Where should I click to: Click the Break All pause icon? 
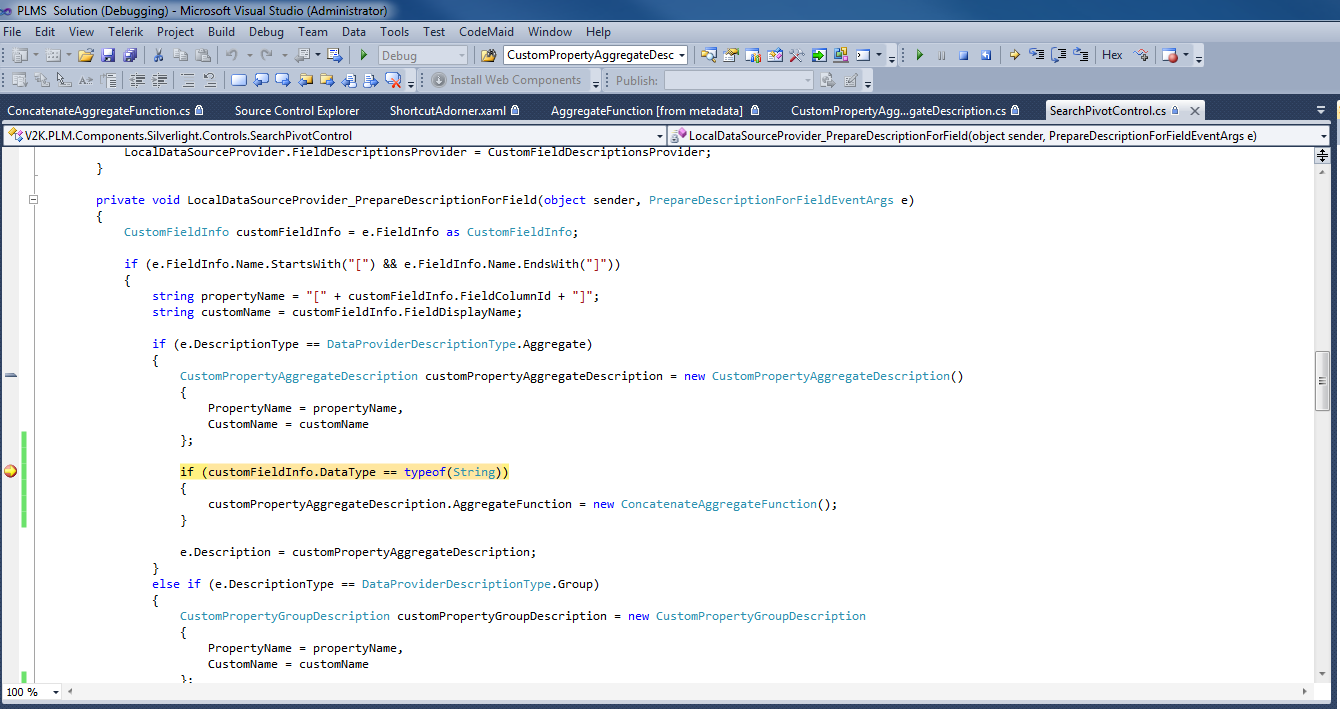coord(941,55)
